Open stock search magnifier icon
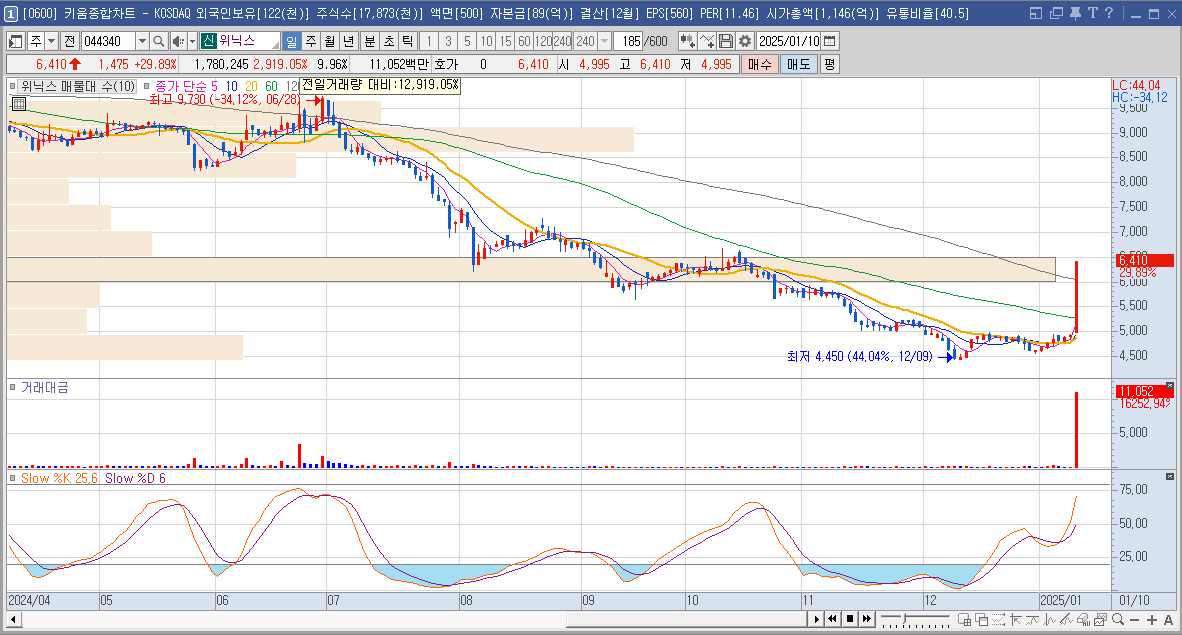 [158, 41]
